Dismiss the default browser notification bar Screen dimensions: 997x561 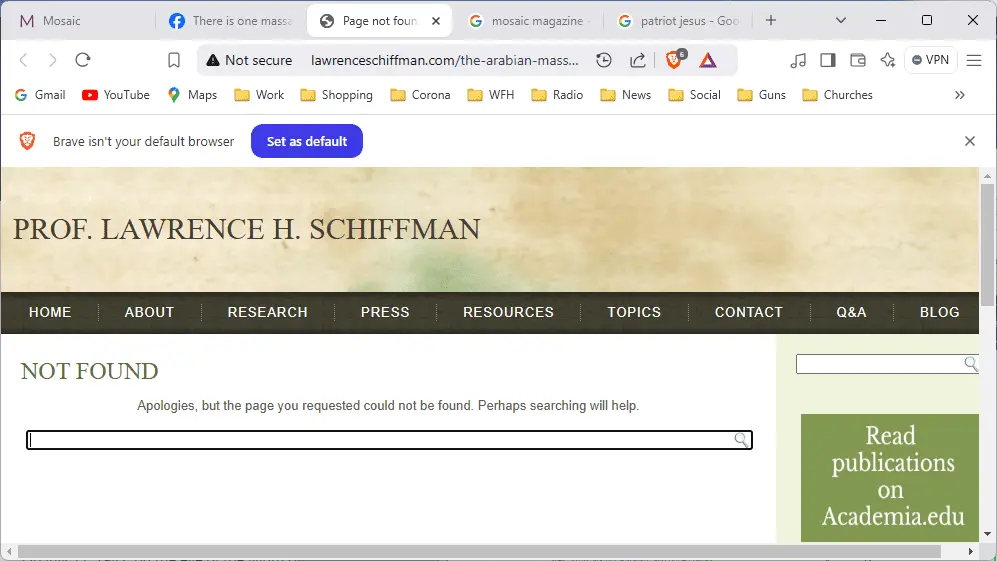tap(969, 141)
